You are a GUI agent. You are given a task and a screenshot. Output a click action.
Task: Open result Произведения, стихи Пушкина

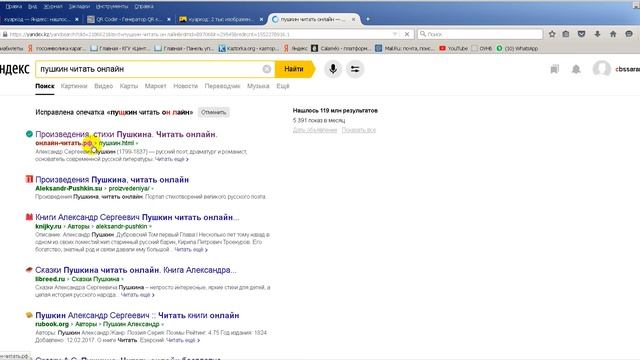(126, 134)
